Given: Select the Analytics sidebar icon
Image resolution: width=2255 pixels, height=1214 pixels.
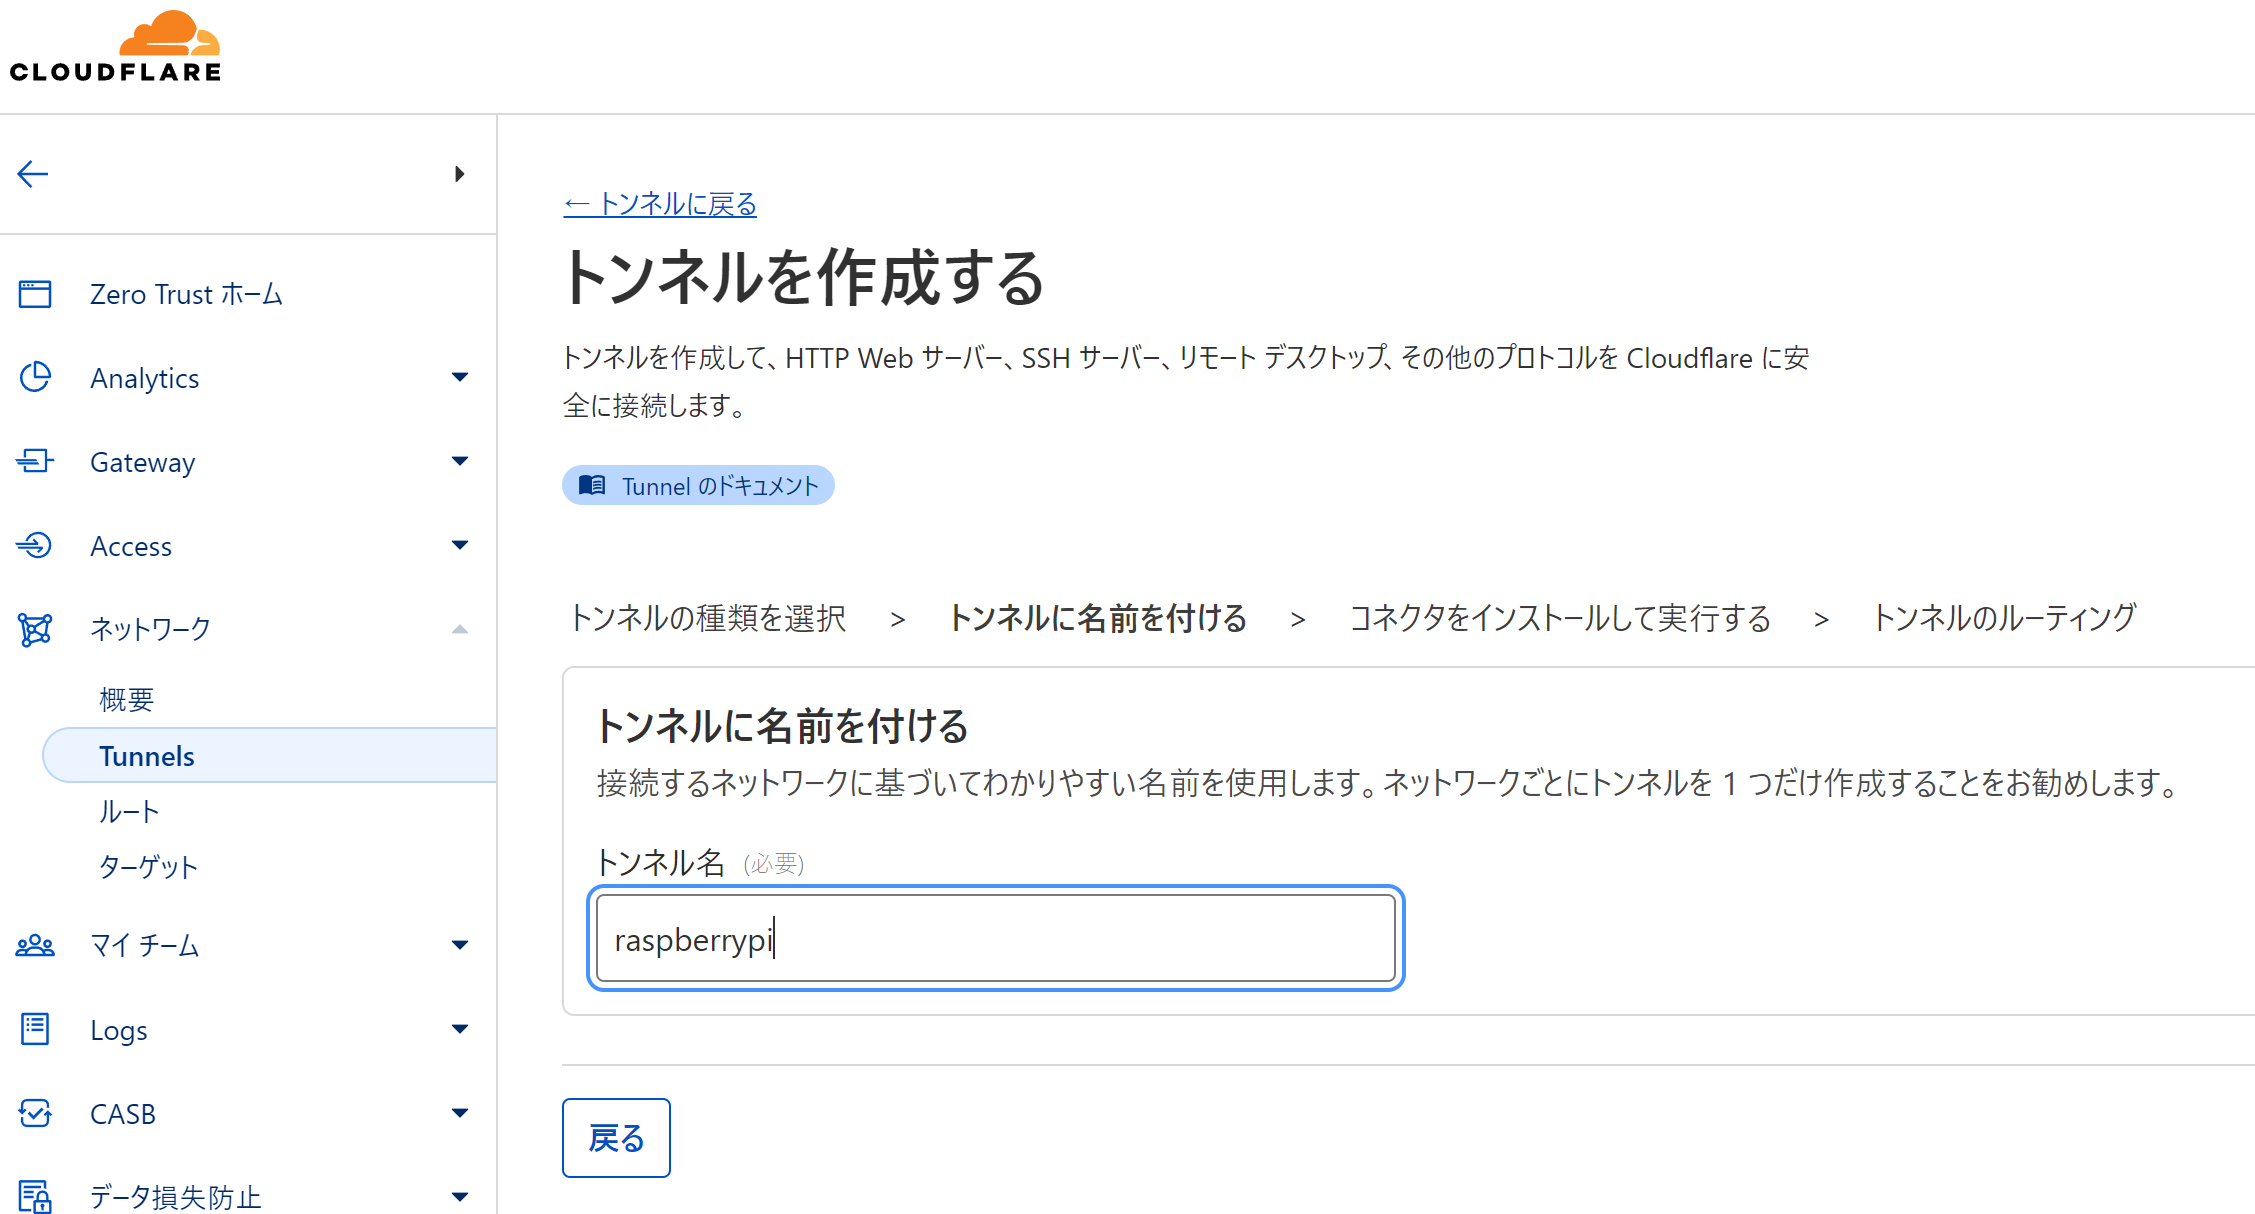Looking at the screenshot, I should click(34, 377).
